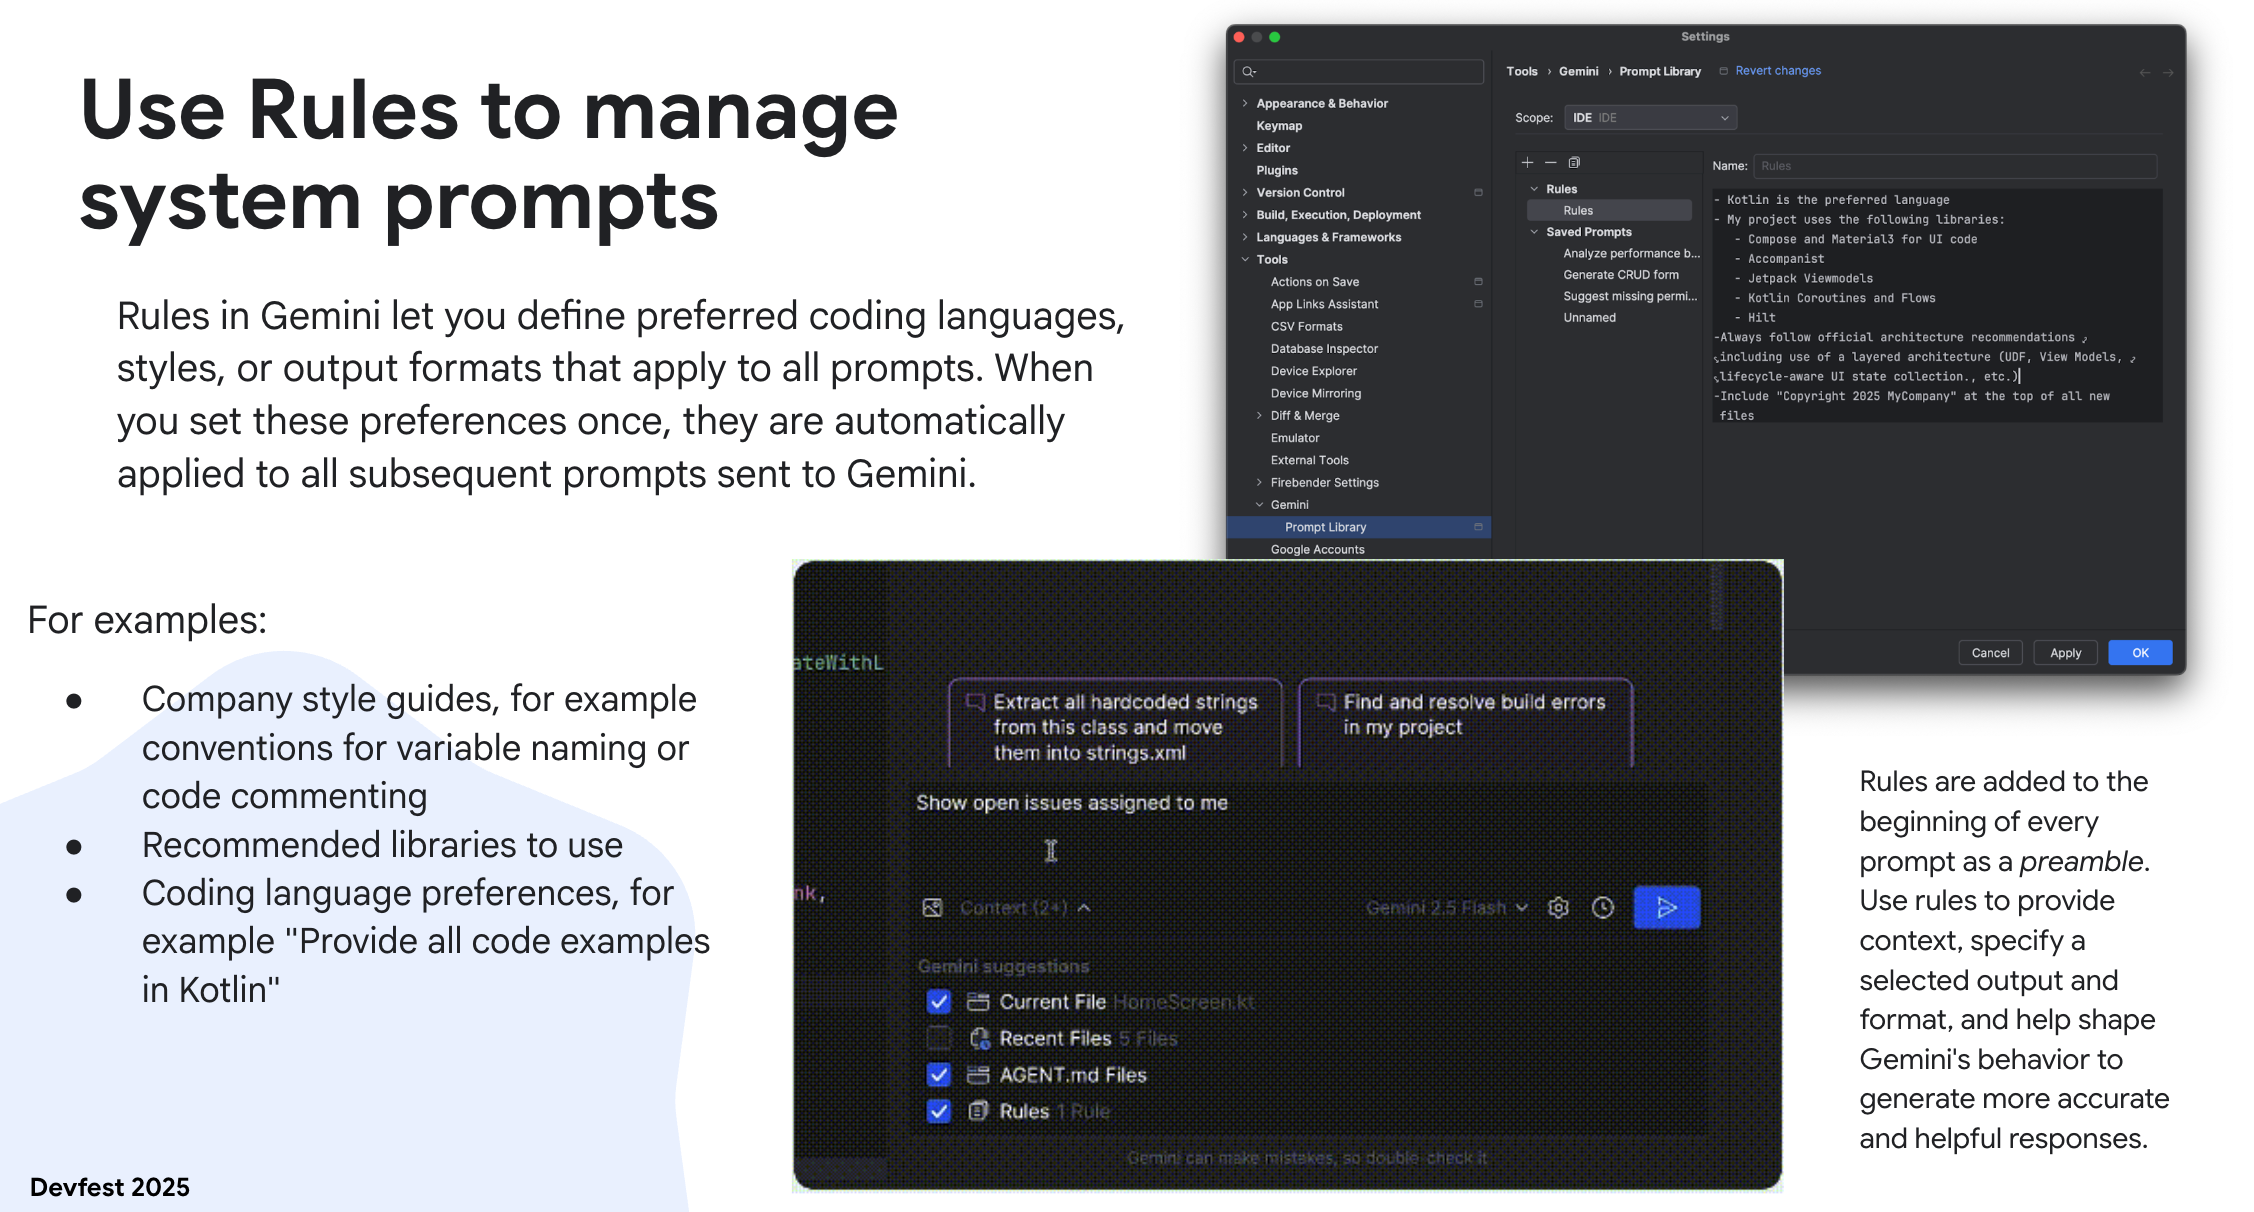Collapse the Saved Prompts tree group
Screen dimensions: 2254x1212
[x=1535, y=232]
